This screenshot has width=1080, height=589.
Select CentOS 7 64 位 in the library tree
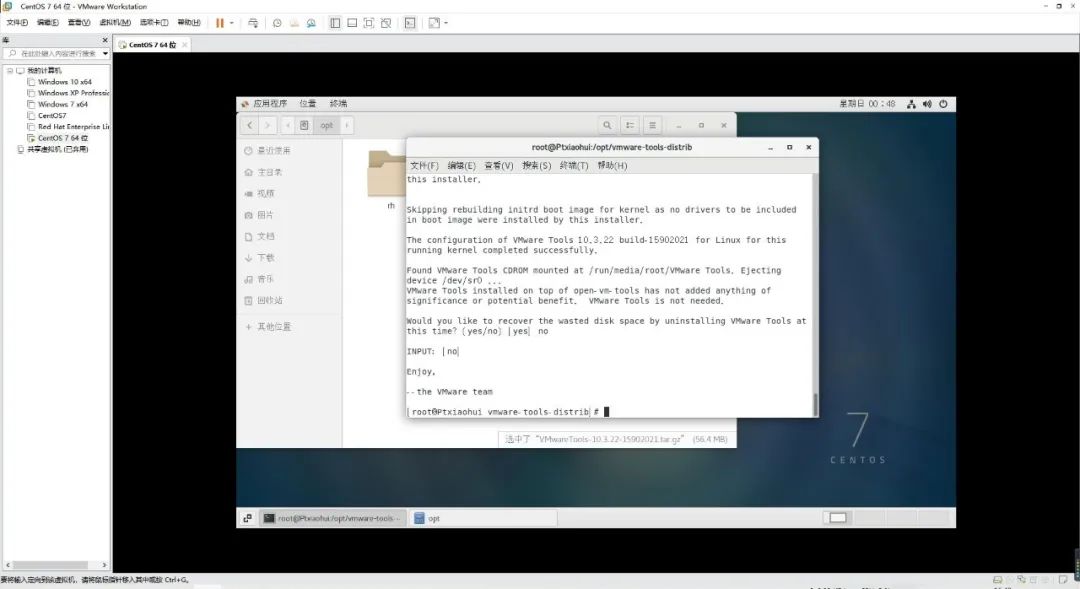(x=63, y=138)
